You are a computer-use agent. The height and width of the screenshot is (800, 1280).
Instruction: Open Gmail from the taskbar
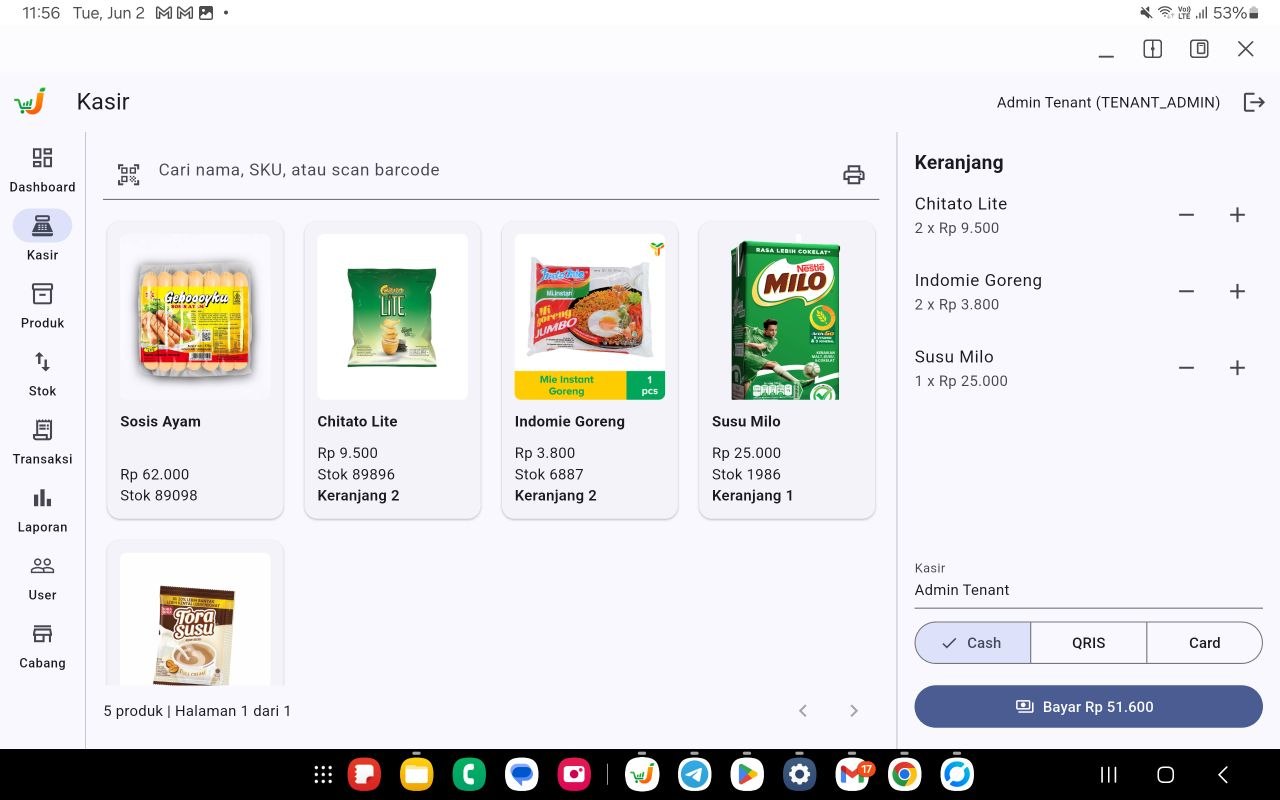pos(853,774)
